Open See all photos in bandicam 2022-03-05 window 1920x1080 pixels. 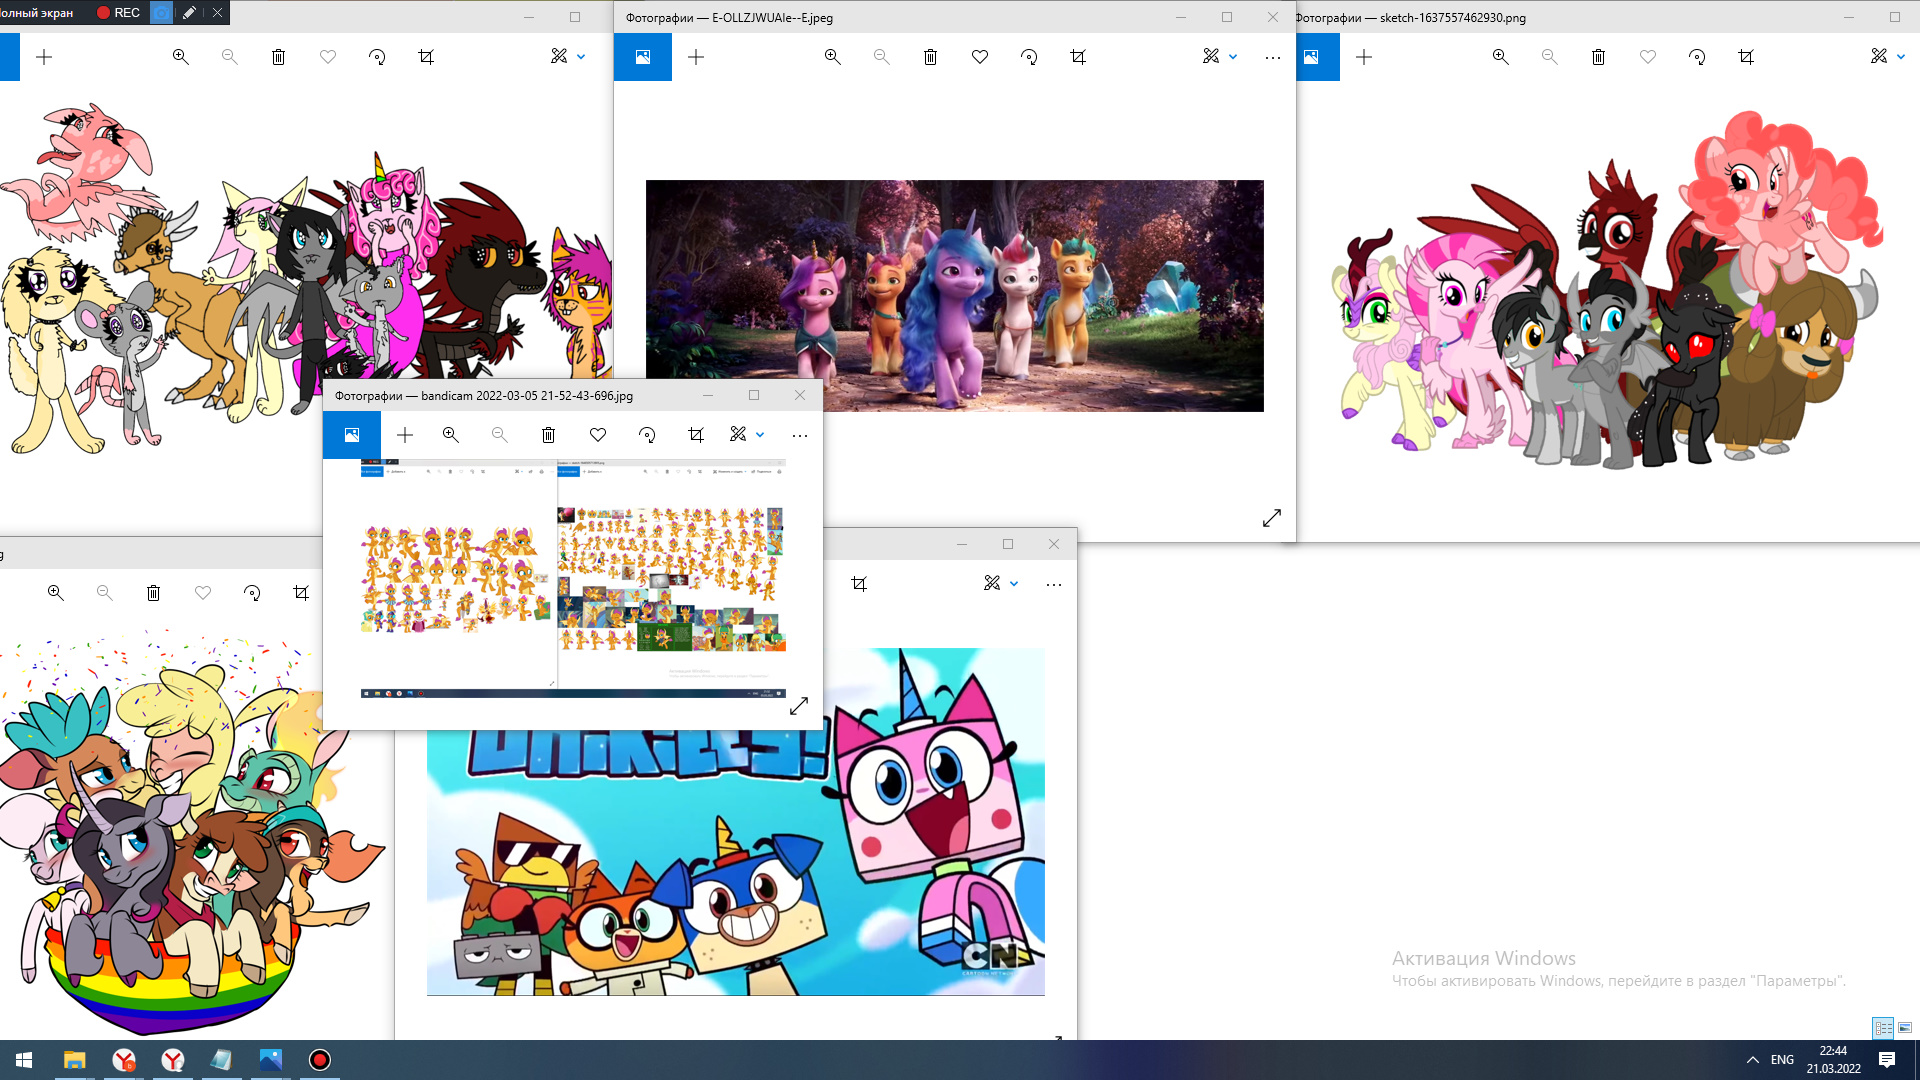coord(352,435)
